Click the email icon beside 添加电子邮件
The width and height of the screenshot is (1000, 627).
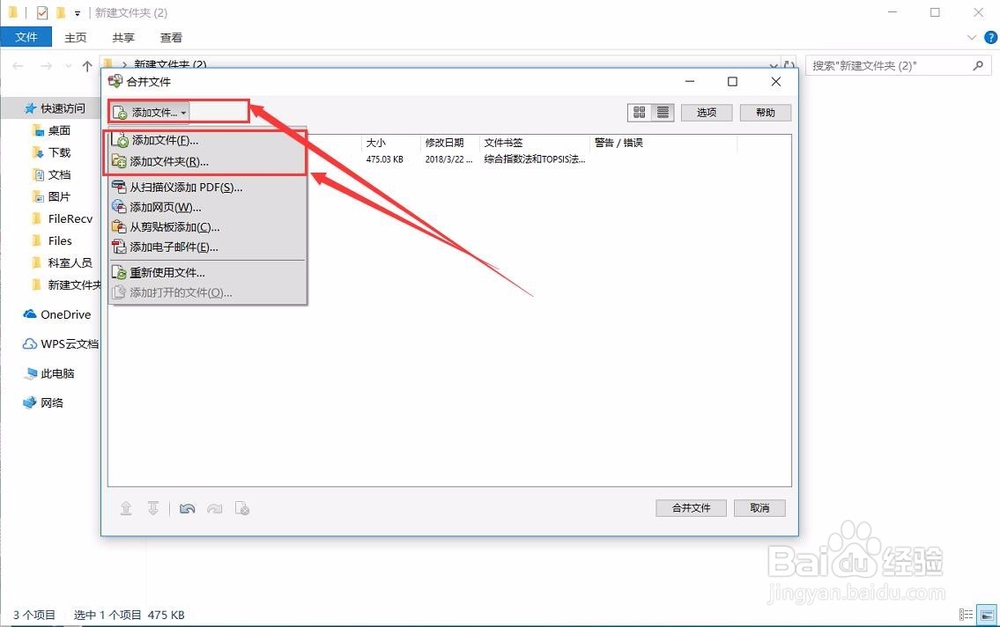[119, 246]
